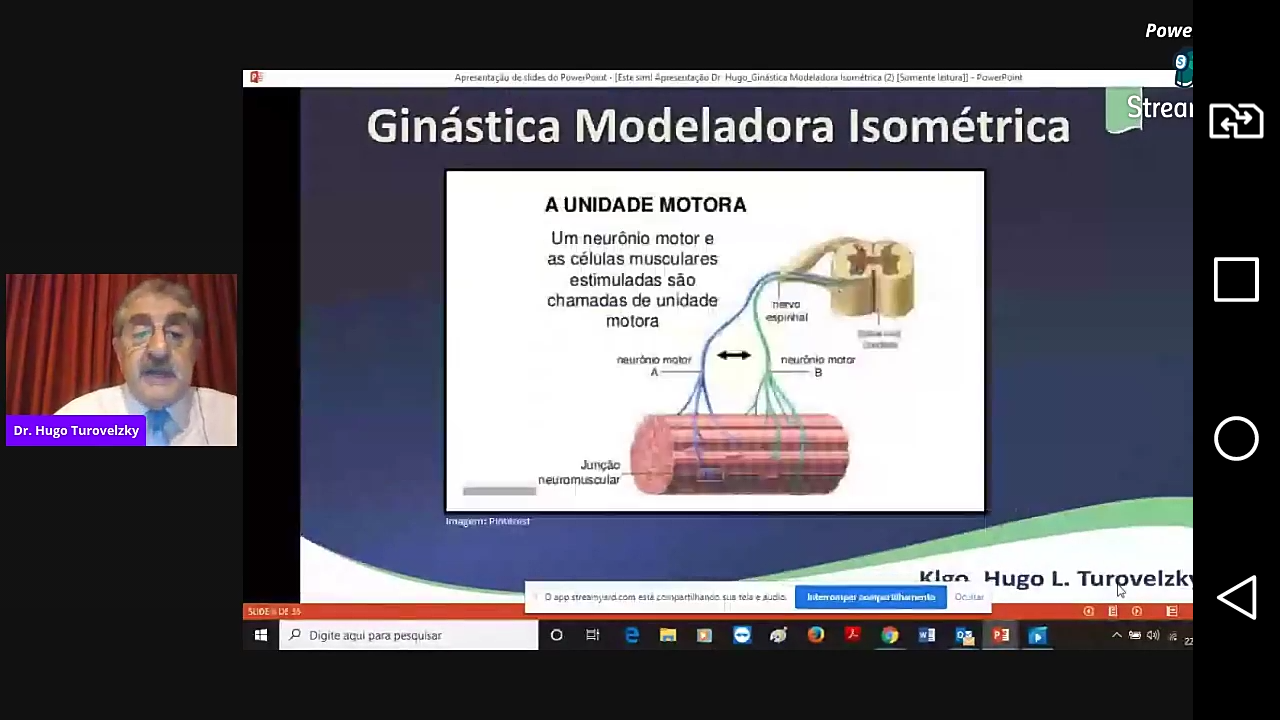The height and width of the screenshot is (720, 1280).
Task: Tap the screen rotation switch icon
Action: (1236, 121)
